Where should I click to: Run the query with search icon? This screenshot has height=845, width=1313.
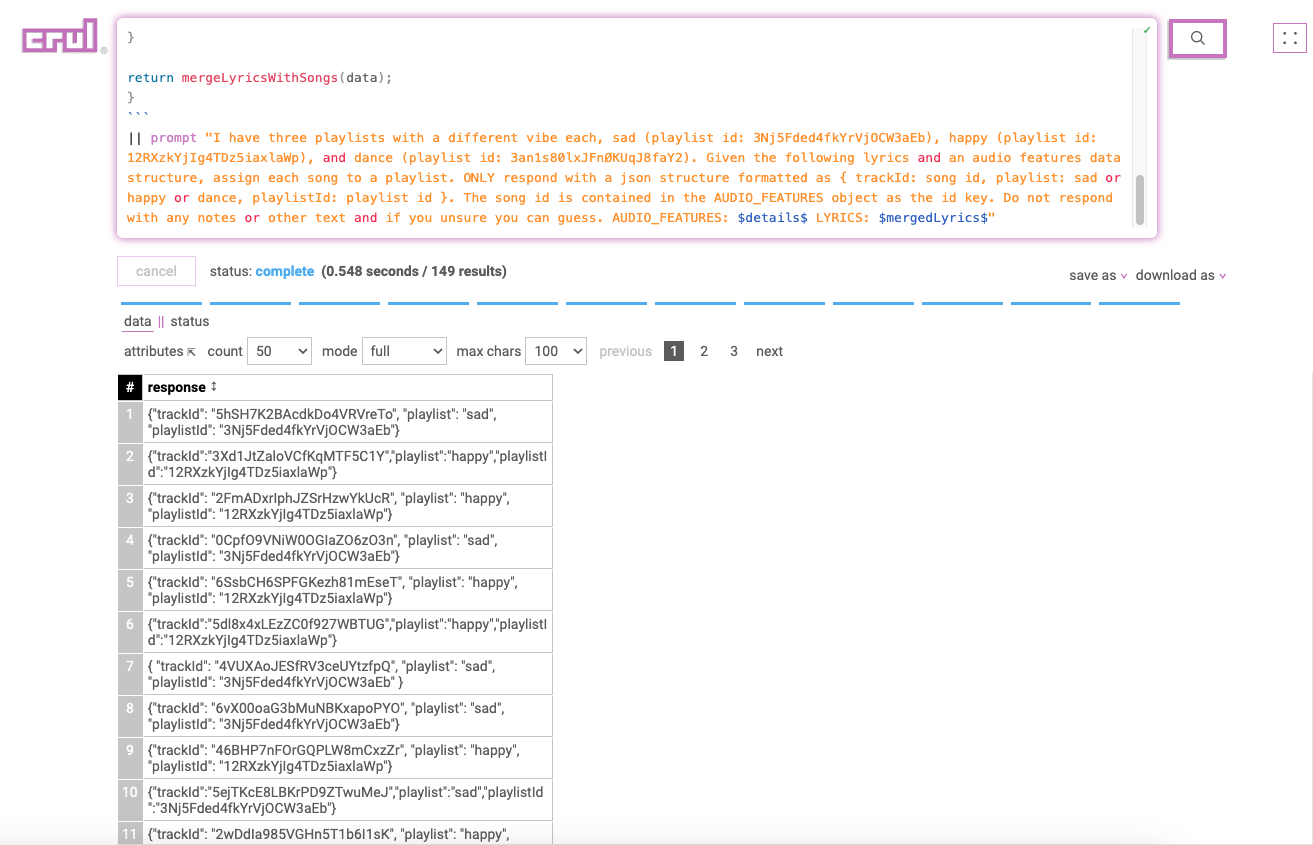(1197, 39)
